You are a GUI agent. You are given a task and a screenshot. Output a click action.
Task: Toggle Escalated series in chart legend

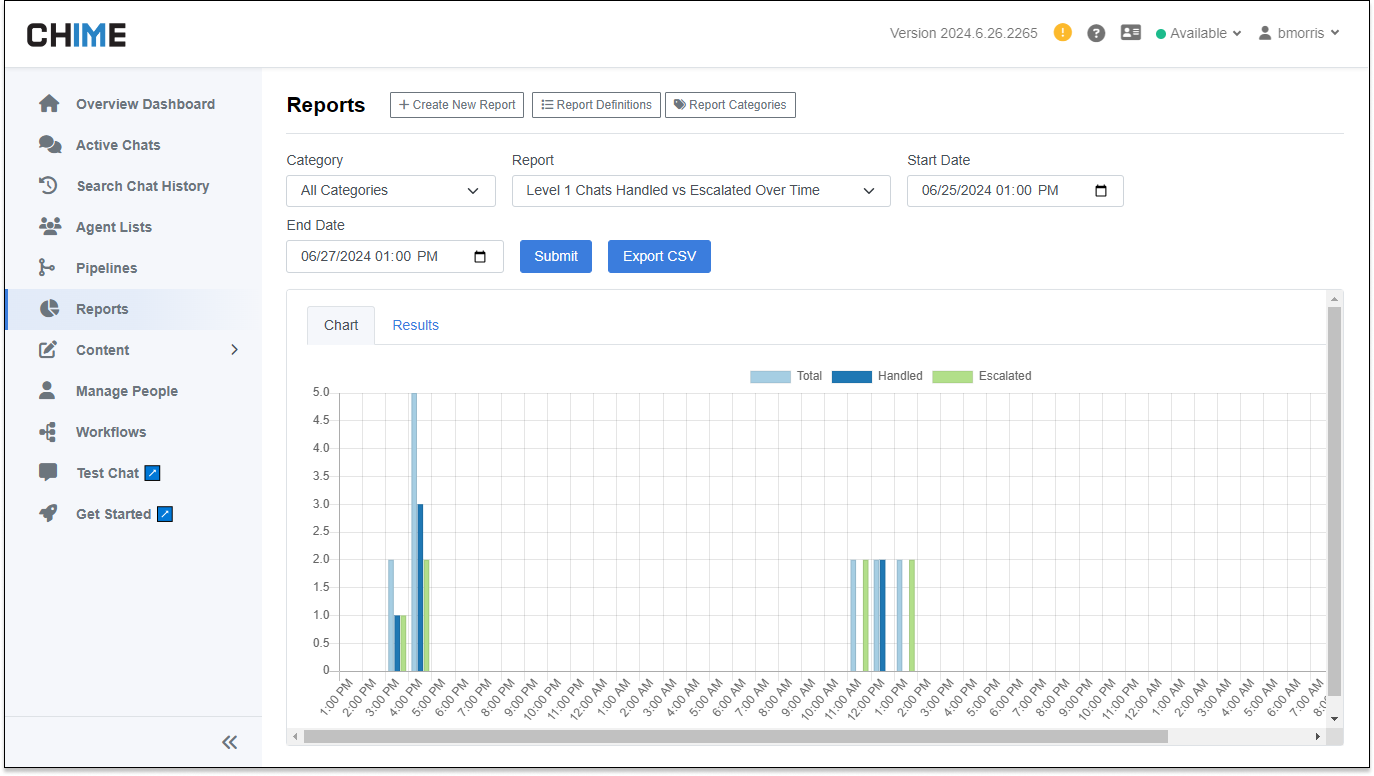[x=981, y=376]
